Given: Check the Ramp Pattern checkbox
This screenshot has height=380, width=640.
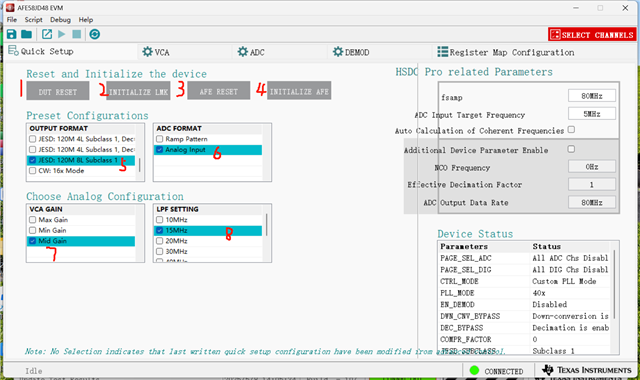Looking at the screenshot, I should pyautogui.click(x=160, y=139).
